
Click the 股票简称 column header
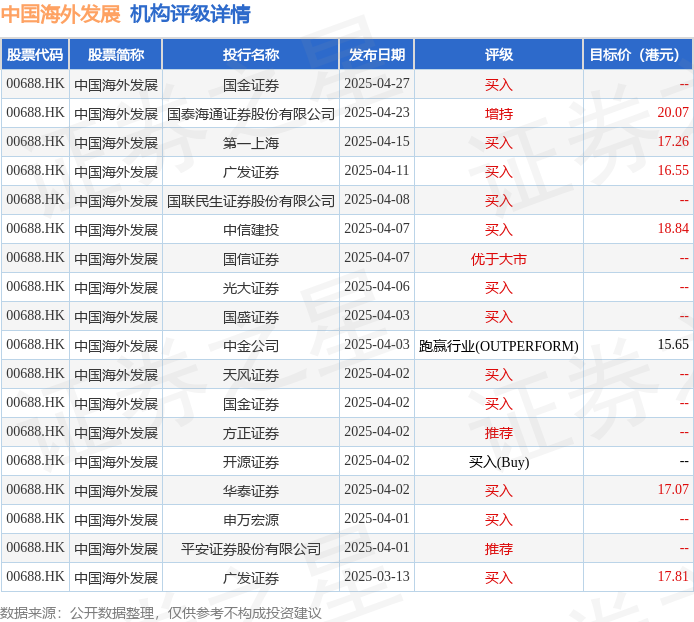(x=116, y=54)
